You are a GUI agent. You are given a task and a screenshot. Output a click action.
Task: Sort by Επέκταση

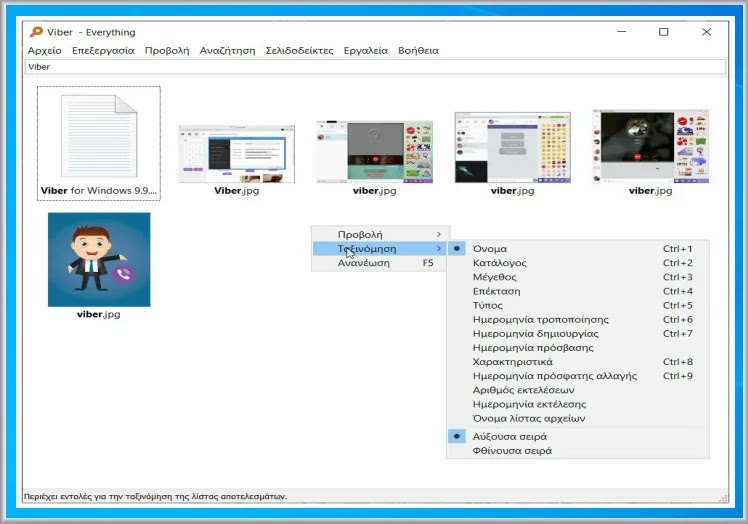pos(578,291)
